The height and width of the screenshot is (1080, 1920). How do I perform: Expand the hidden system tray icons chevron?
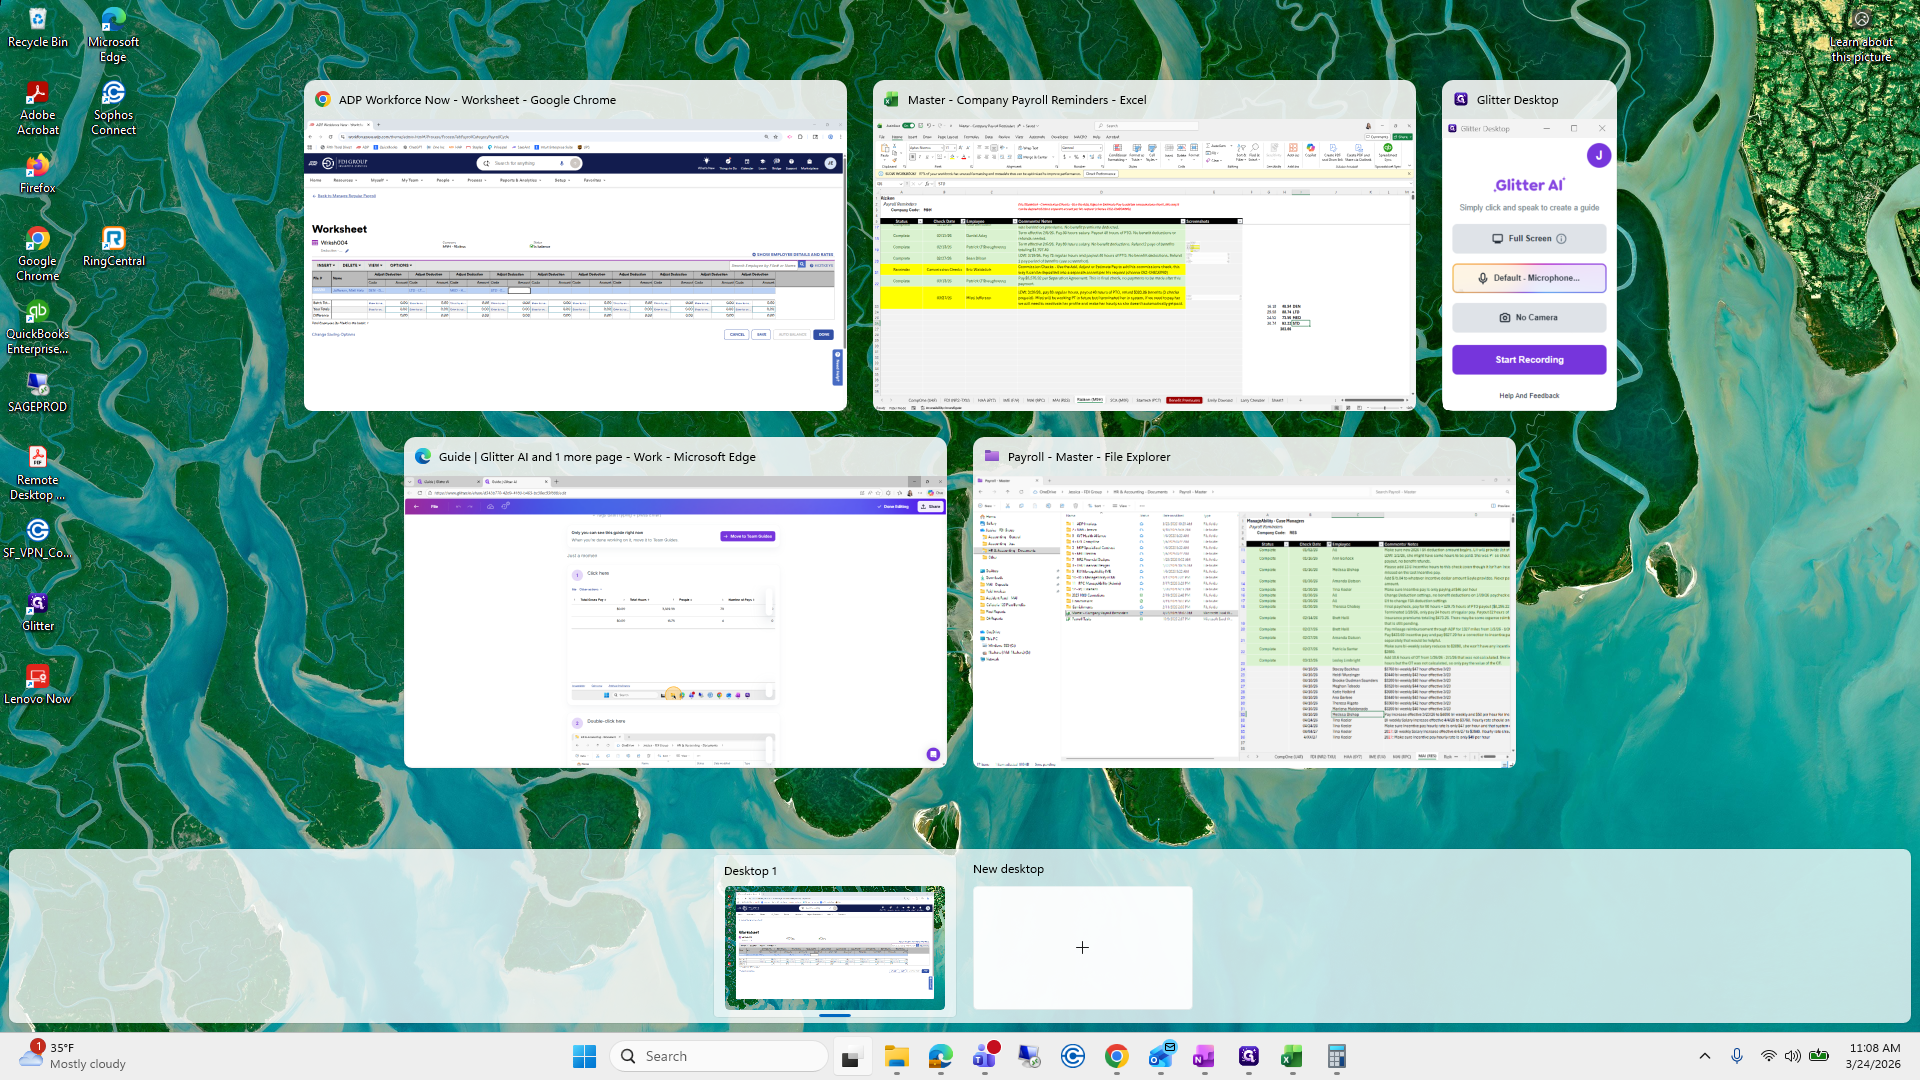1705,1056
